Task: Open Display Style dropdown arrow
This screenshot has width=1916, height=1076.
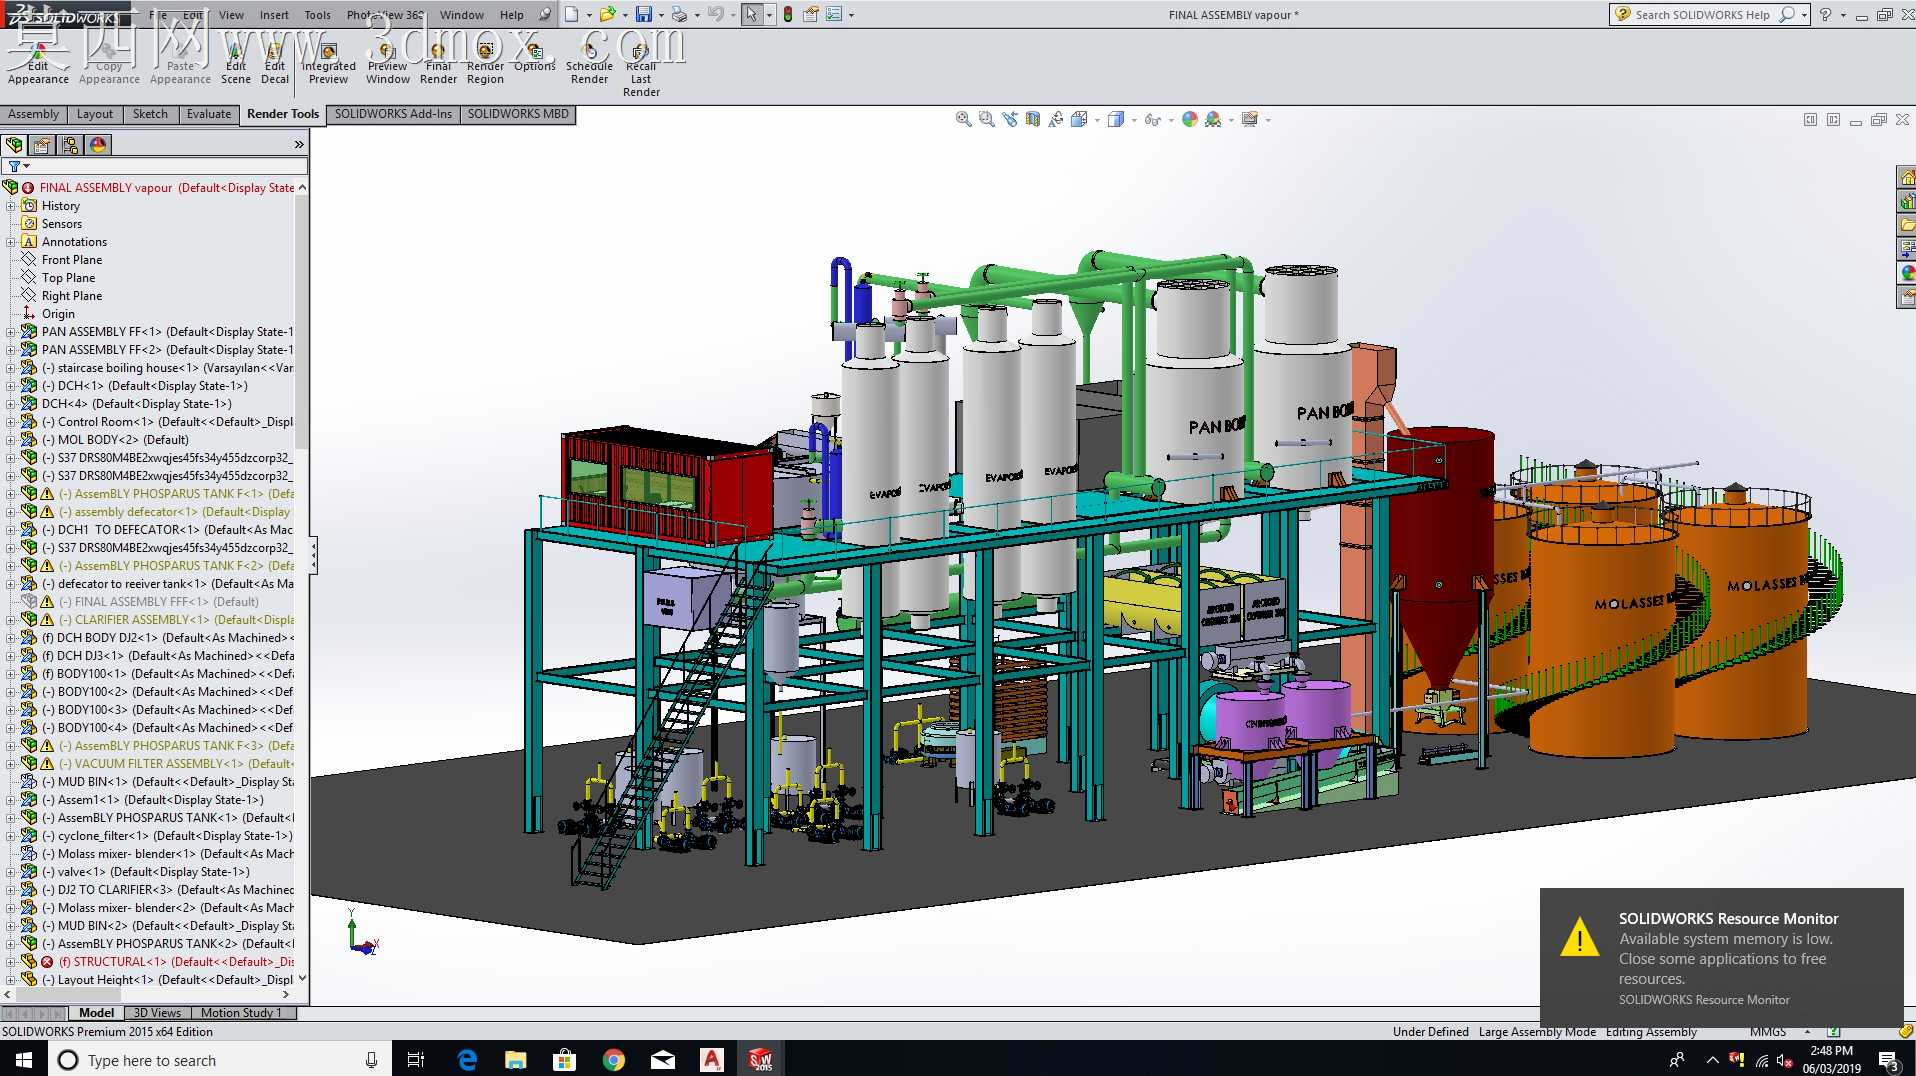Action: point(1134,120)
